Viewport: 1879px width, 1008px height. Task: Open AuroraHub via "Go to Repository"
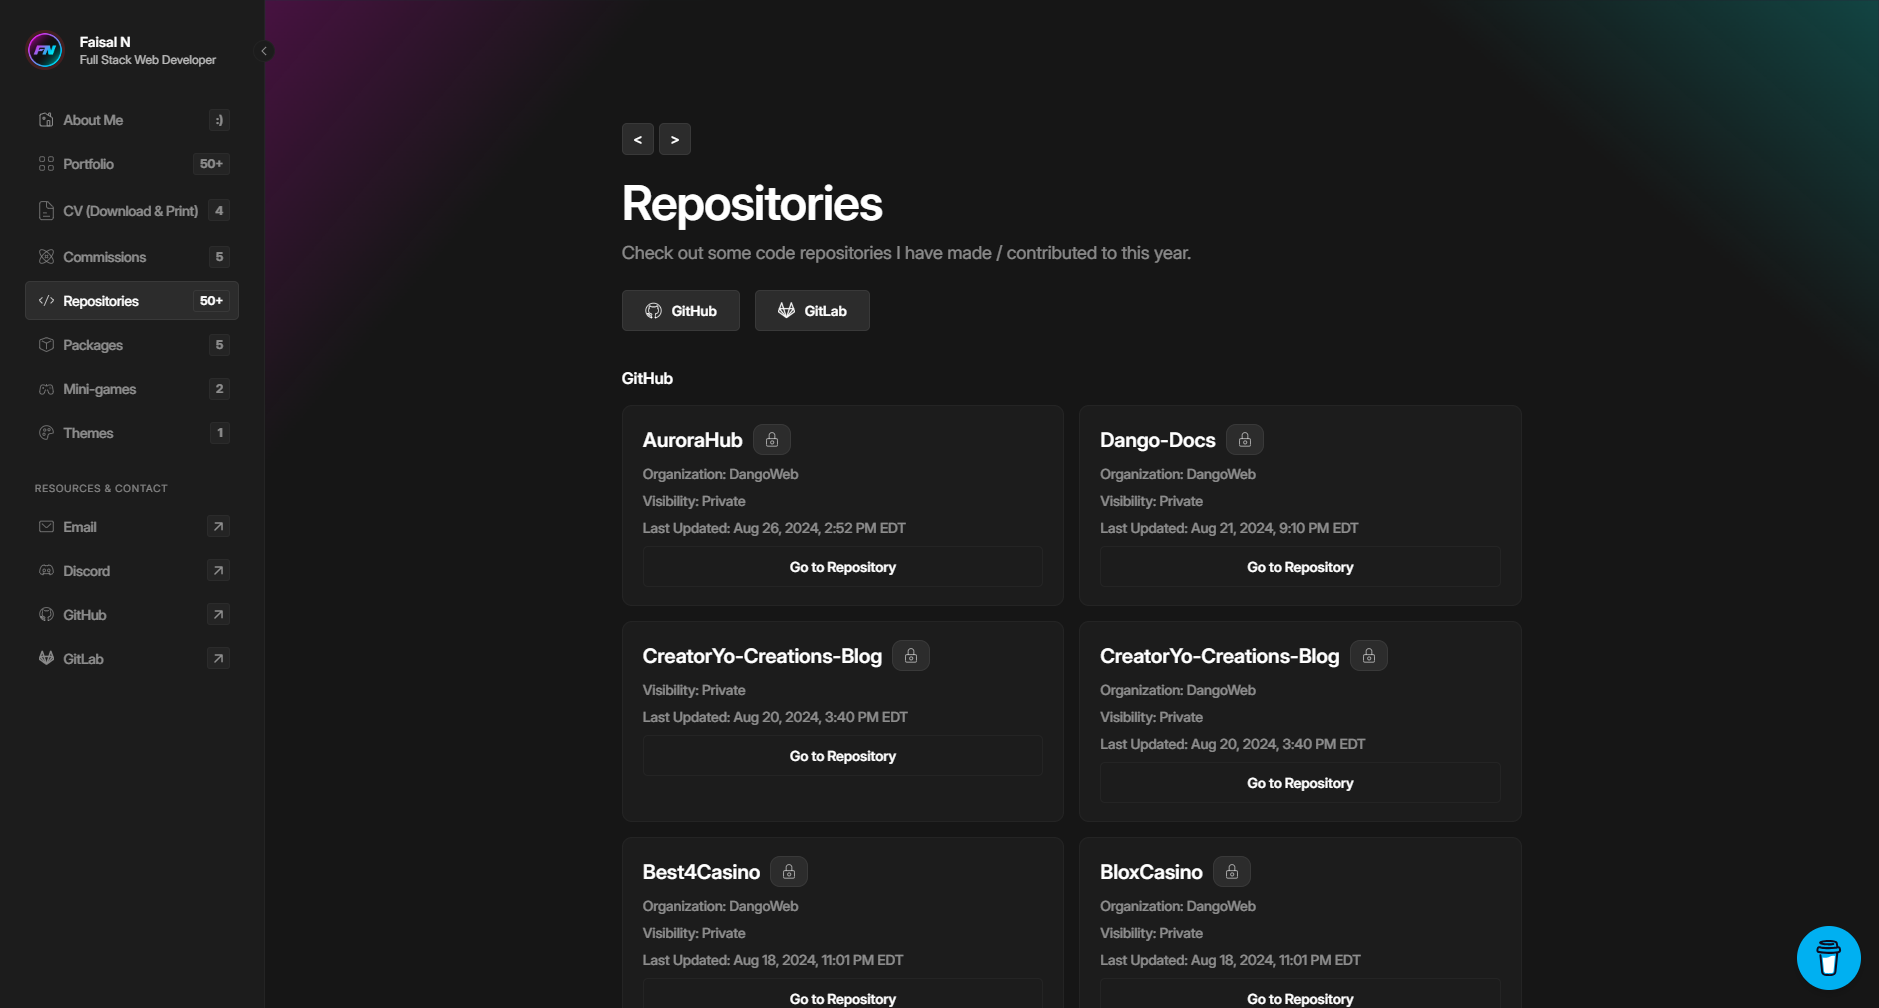pyautogui.click(x=842, y=566)
